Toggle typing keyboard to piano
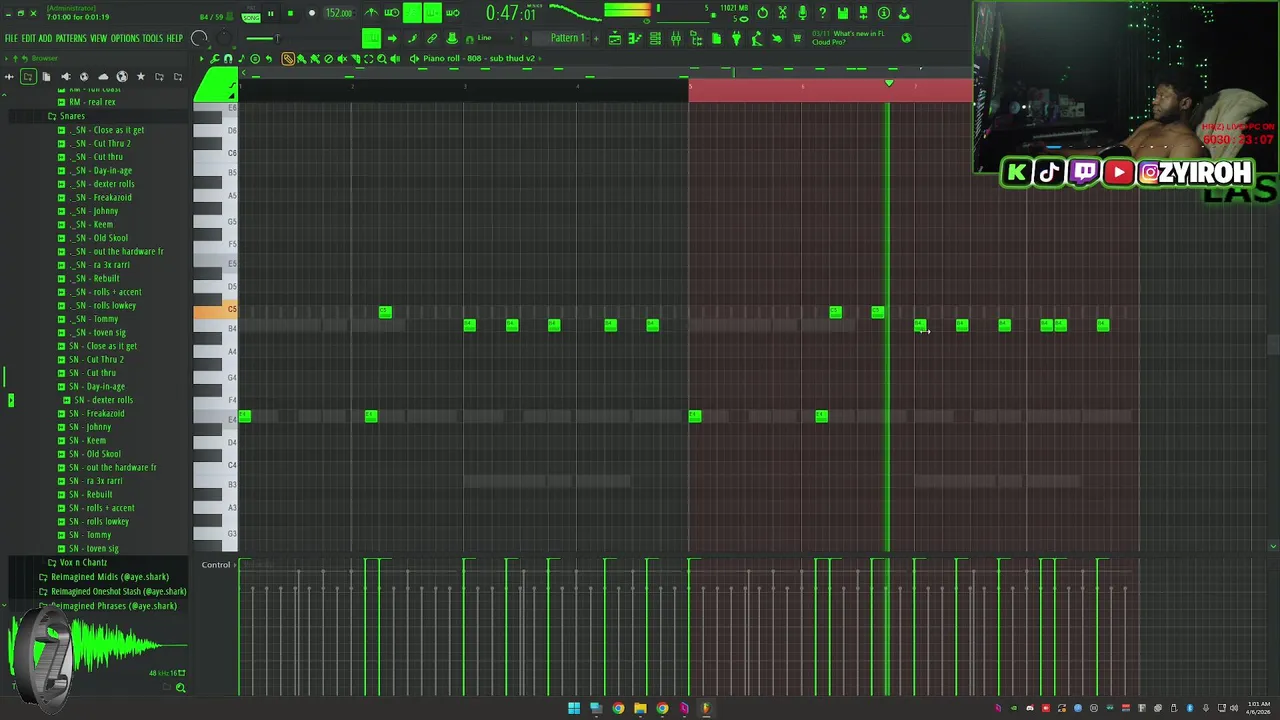Image resolution: width=1280 pixels, height=720 pixels. tap(371, 38)
